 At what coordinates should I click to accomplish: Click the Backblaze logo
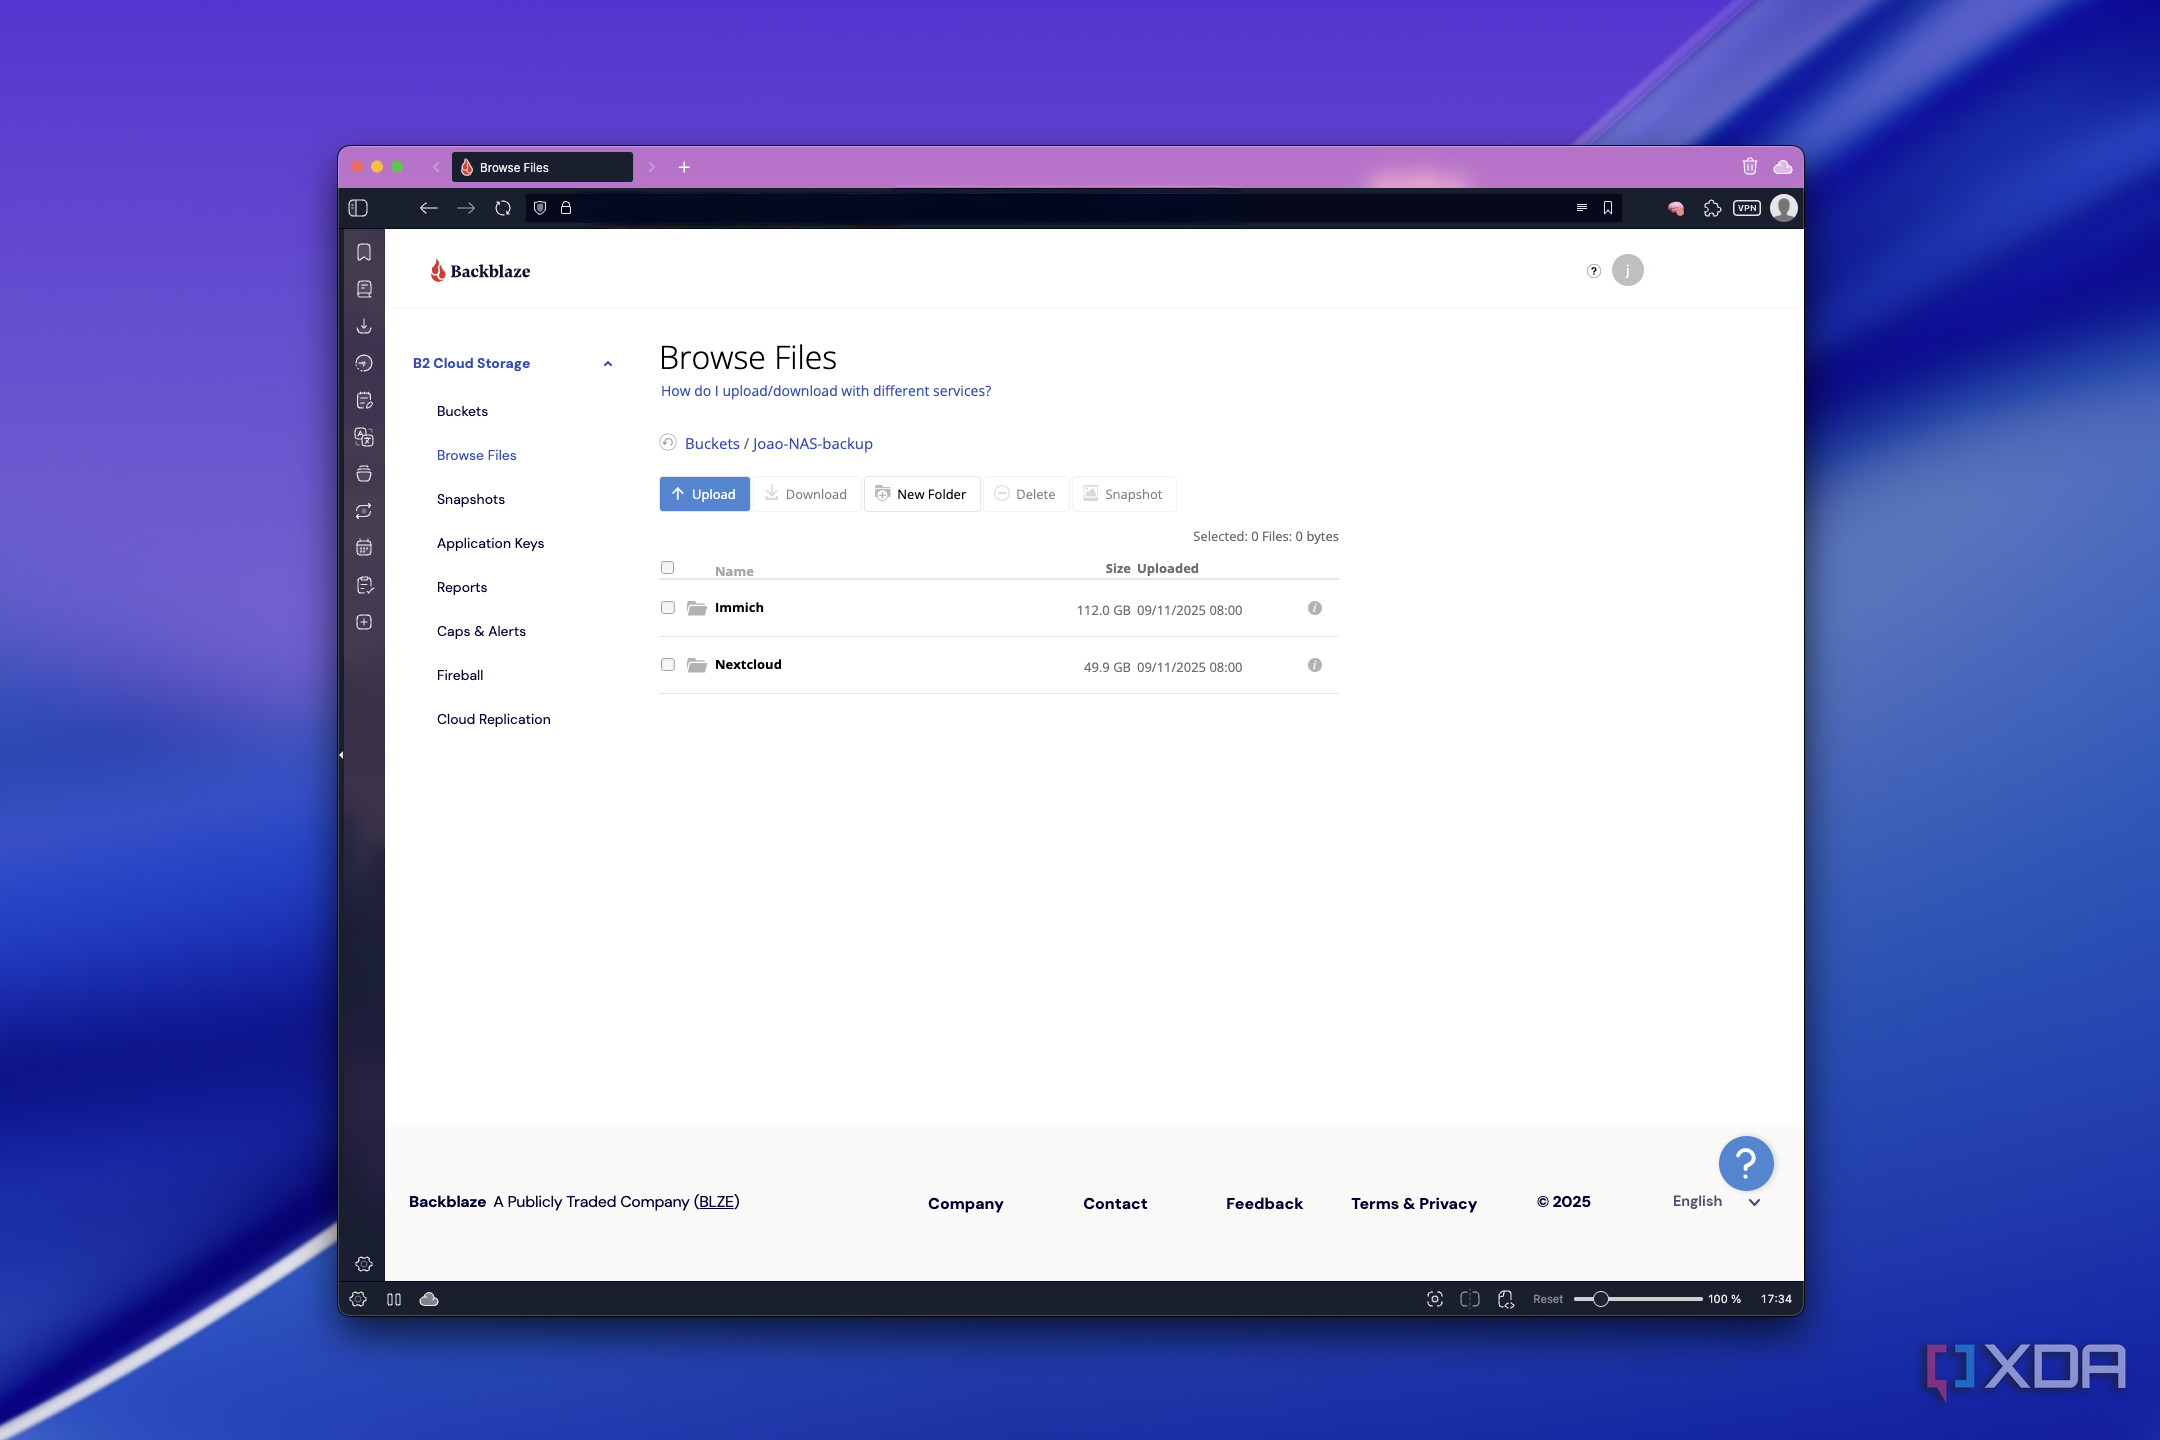coord(480,271)
